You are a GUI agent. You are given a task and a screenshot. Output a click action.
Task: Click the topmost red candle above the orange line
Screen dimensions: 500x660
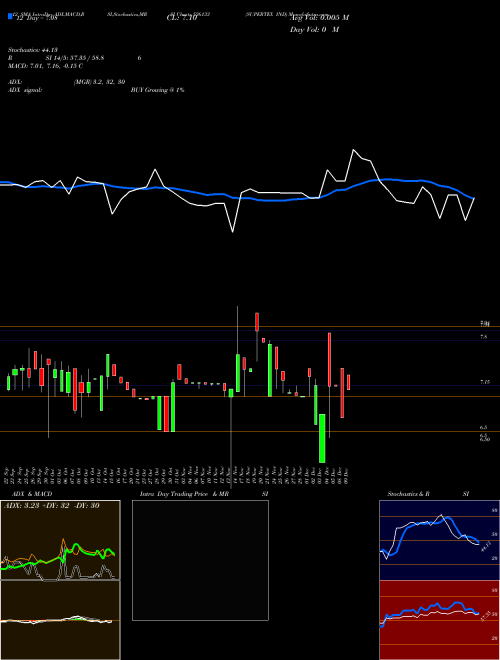[257, 322]
